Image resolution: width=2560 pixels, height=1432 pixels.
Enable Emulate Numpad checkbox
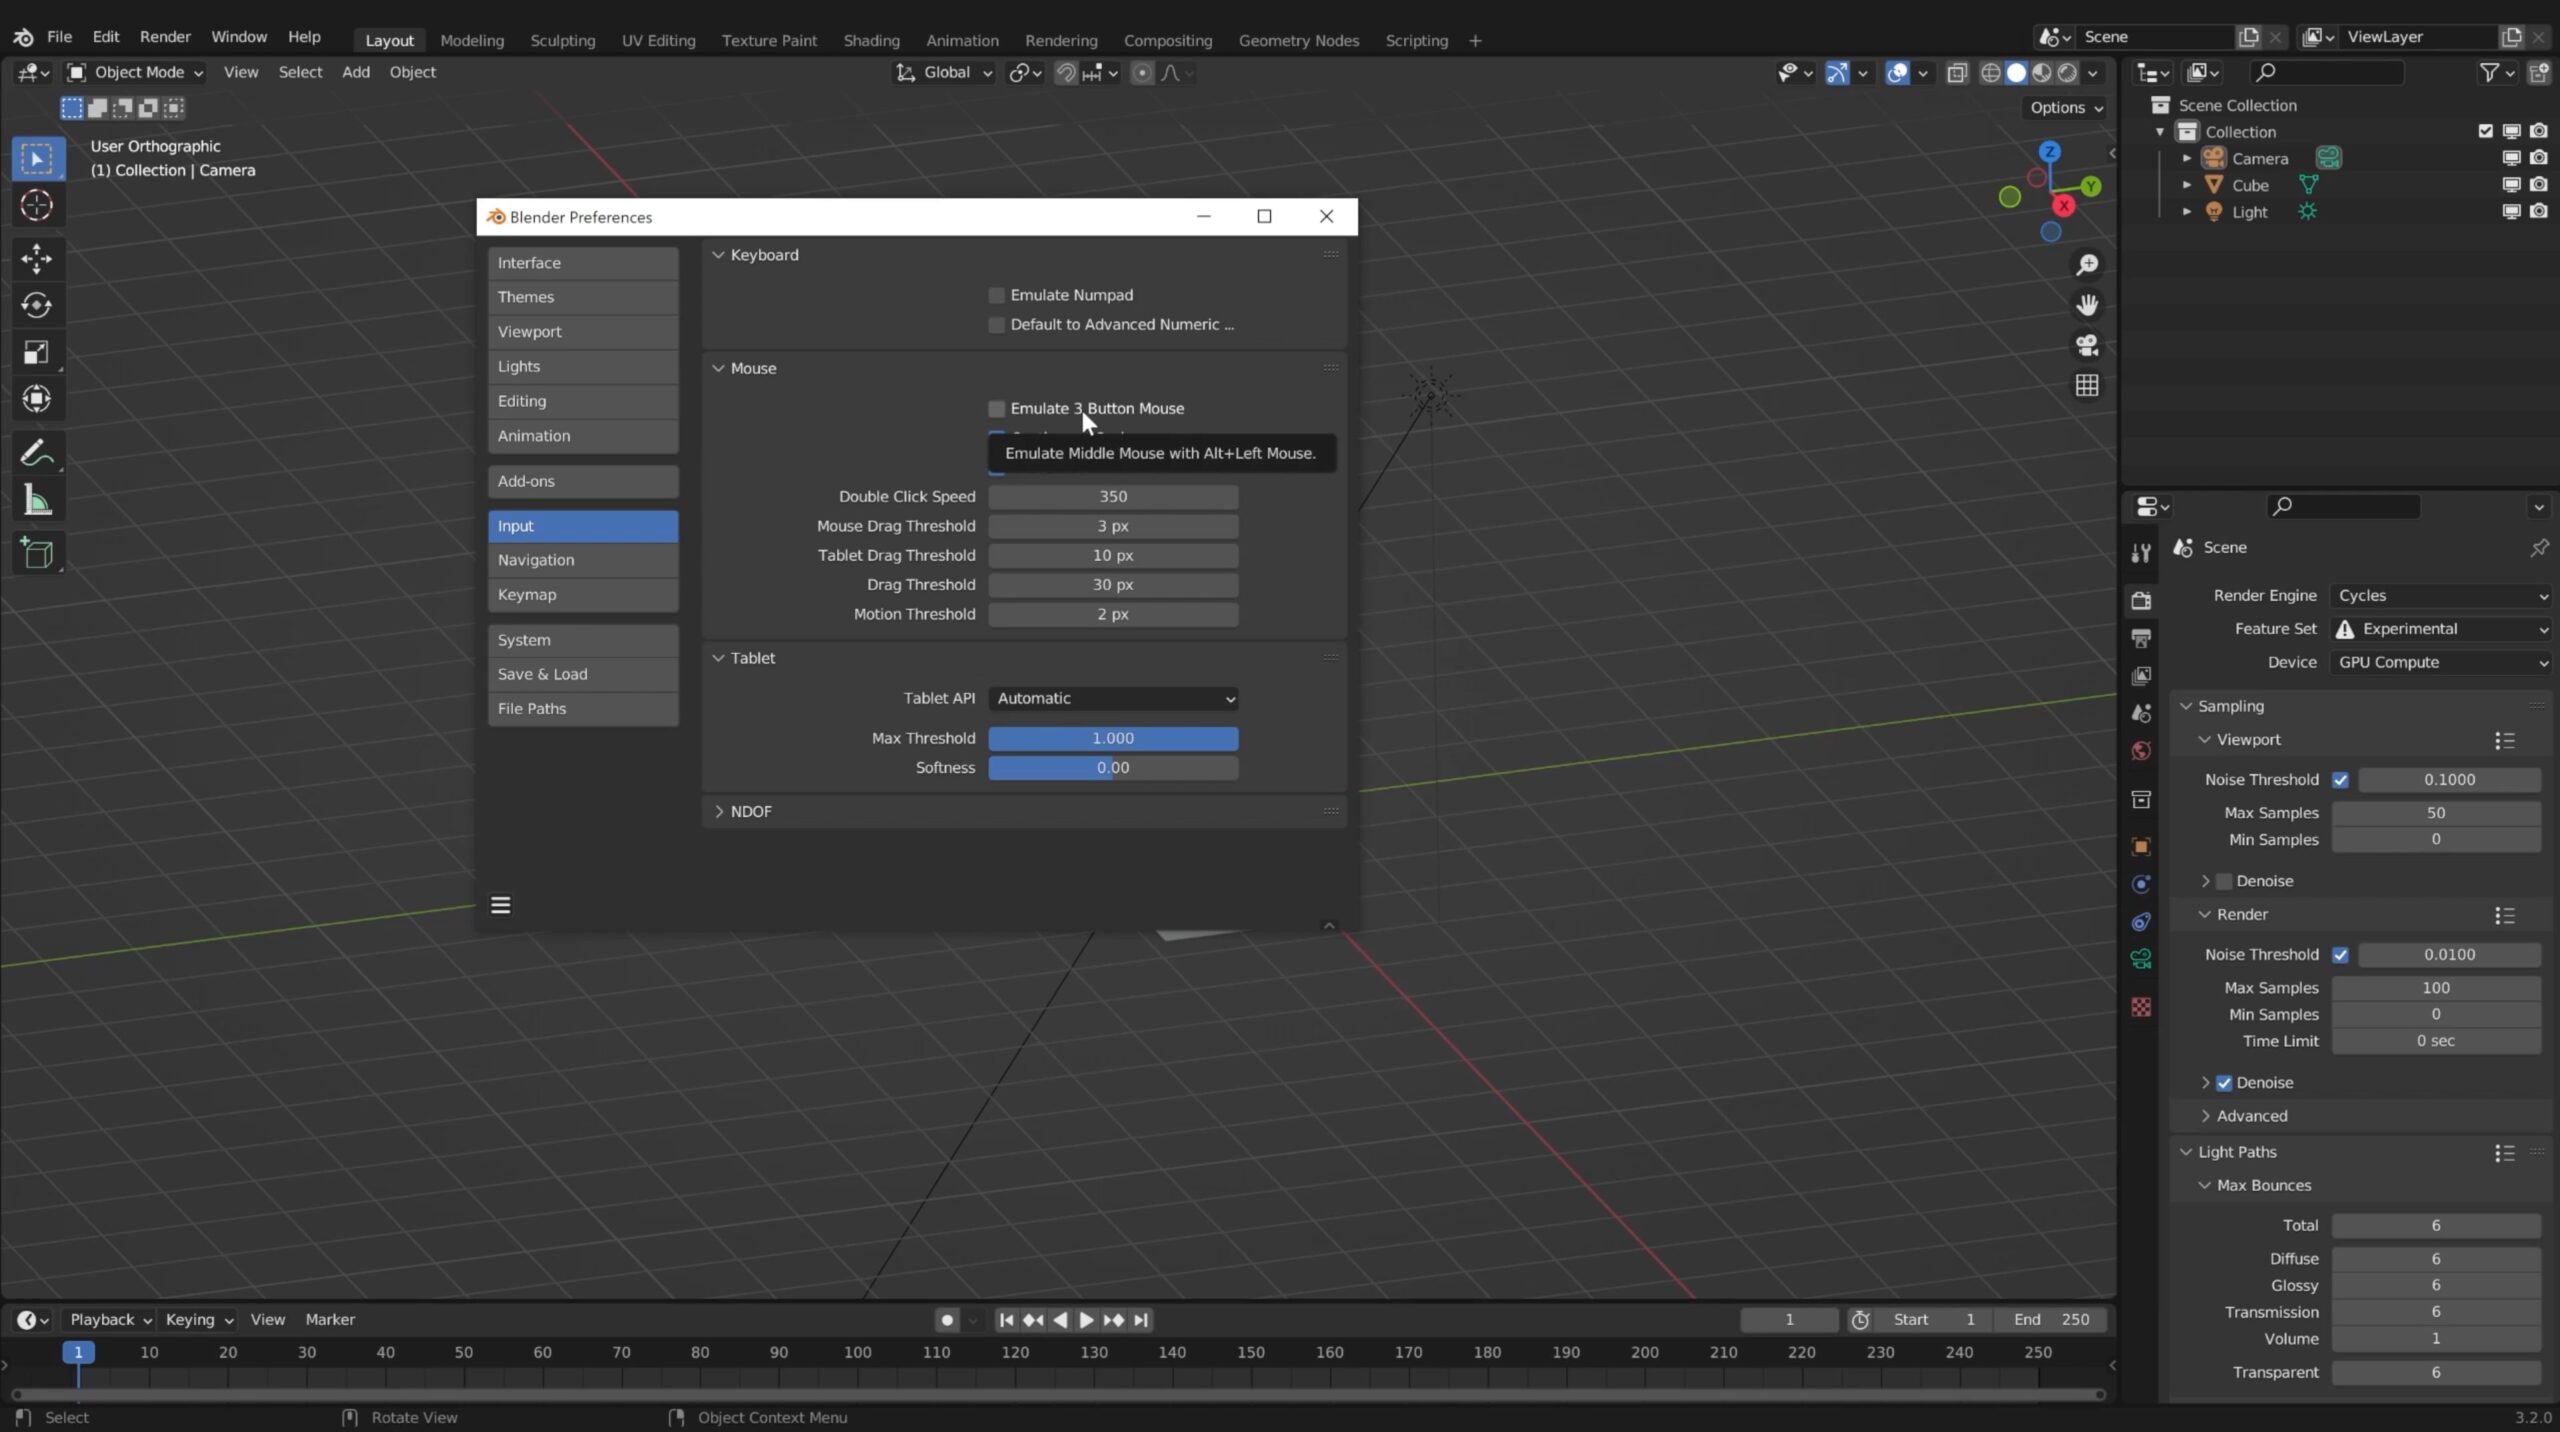coord(996,295)
